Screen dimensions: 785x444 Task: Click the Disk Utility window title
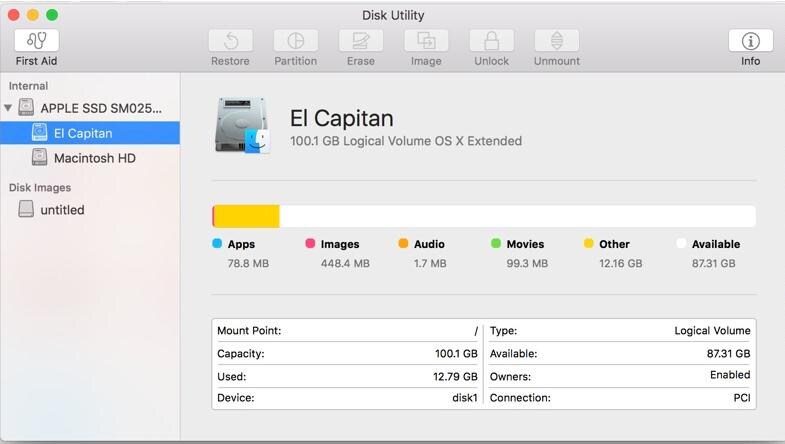pos(393,16)
